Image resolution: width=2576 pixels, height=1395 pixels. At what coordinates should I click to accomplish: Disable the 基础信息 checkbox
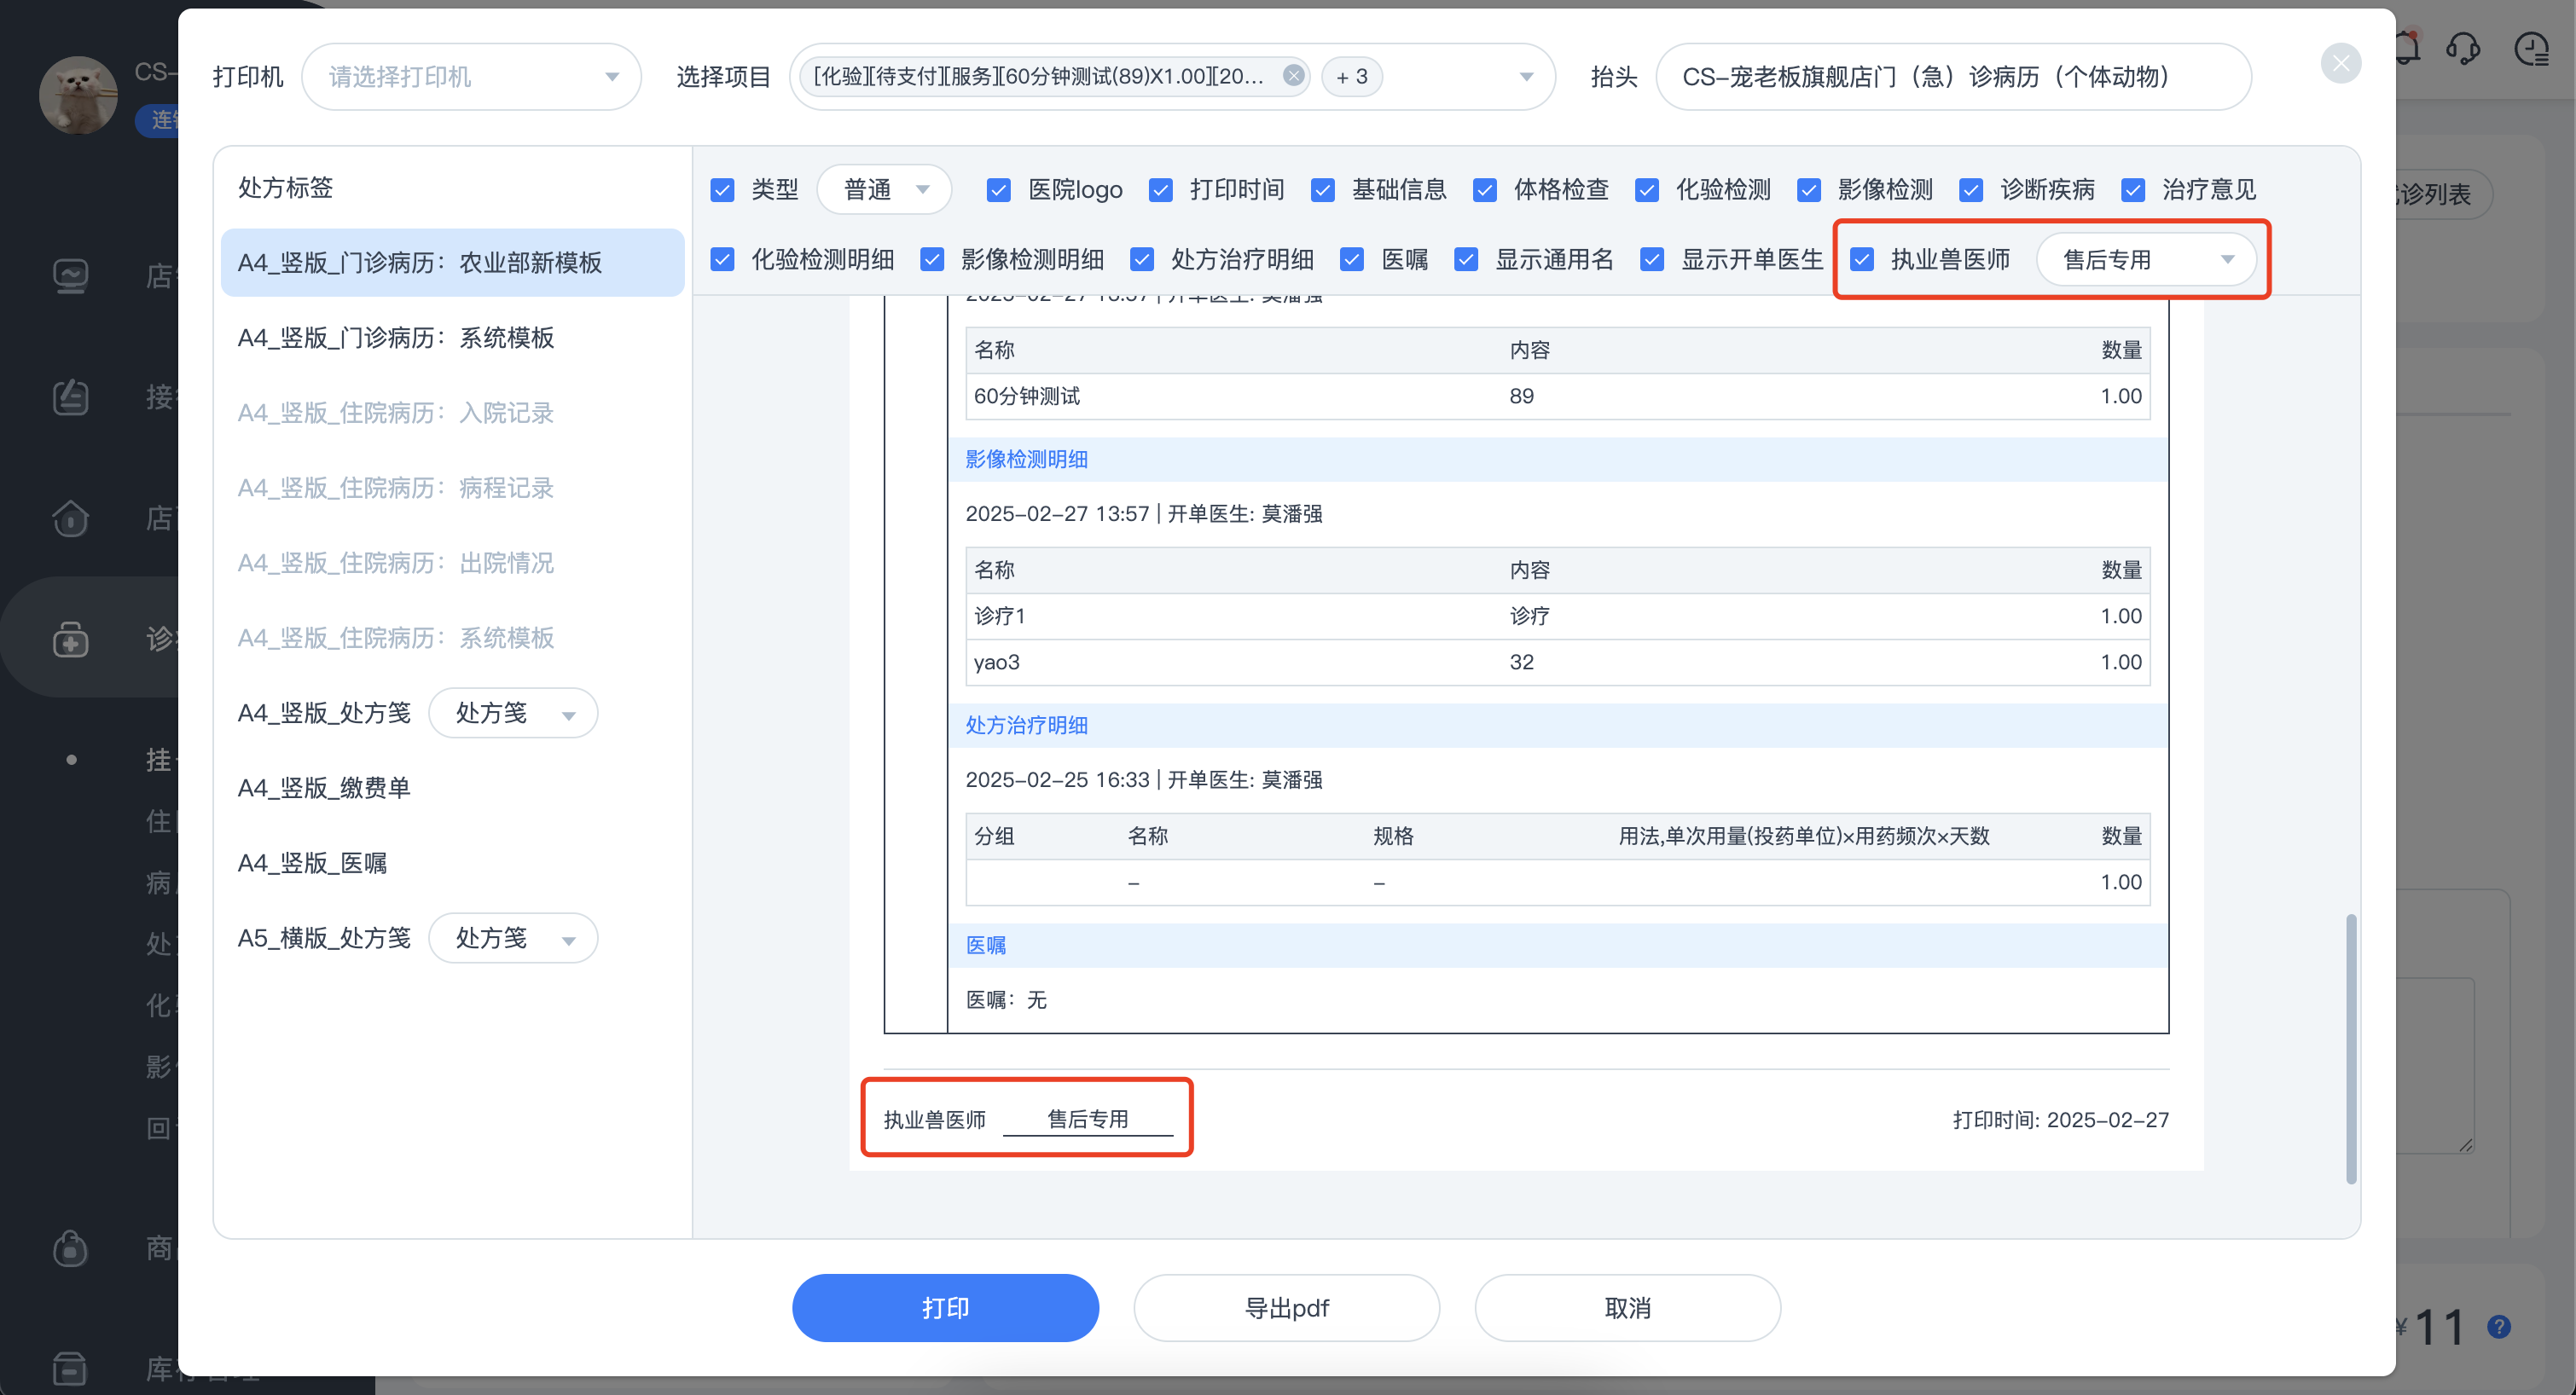(x=1322, y=190)
